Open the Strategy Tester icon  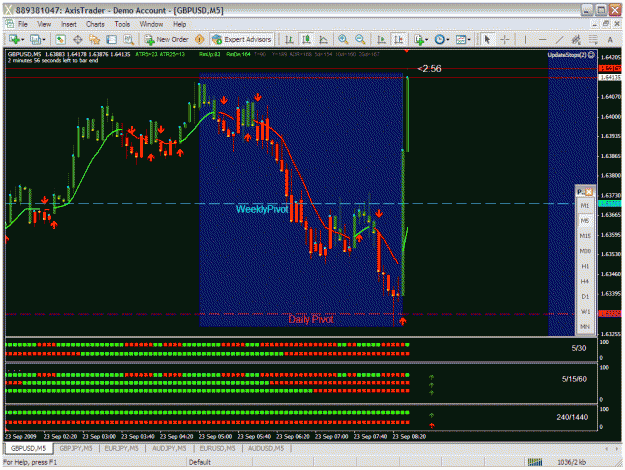128,39
